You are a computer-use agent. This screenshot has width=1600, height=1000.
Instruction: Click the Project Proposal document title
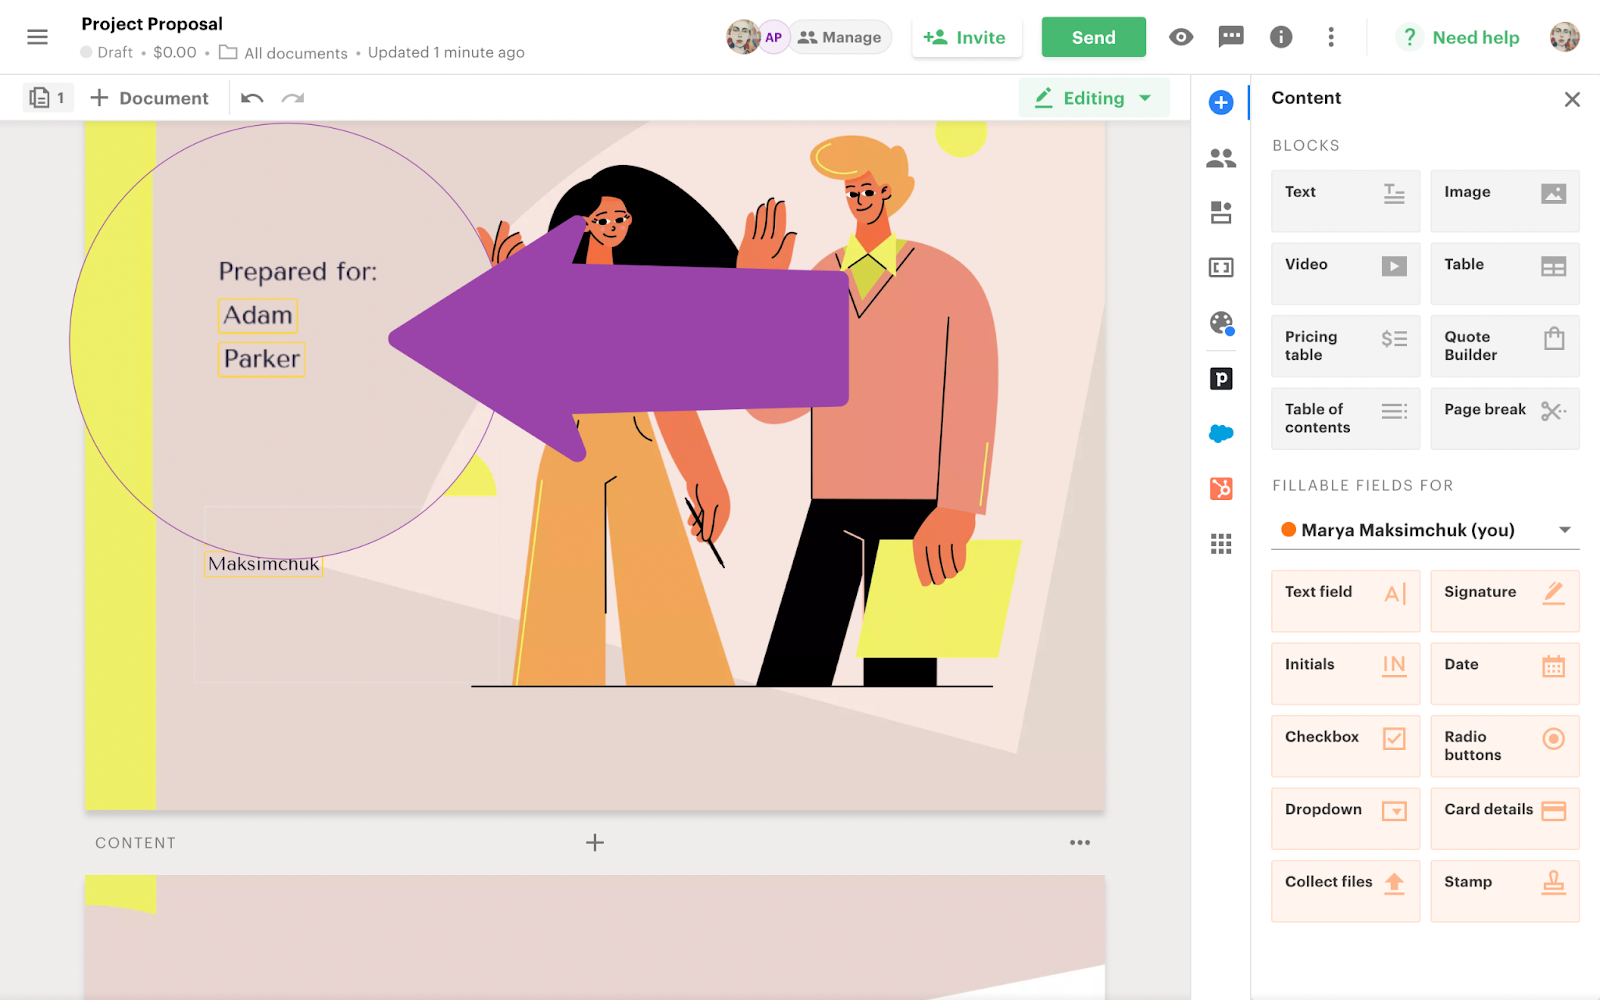pyautogui.click(x=152, y=24)
